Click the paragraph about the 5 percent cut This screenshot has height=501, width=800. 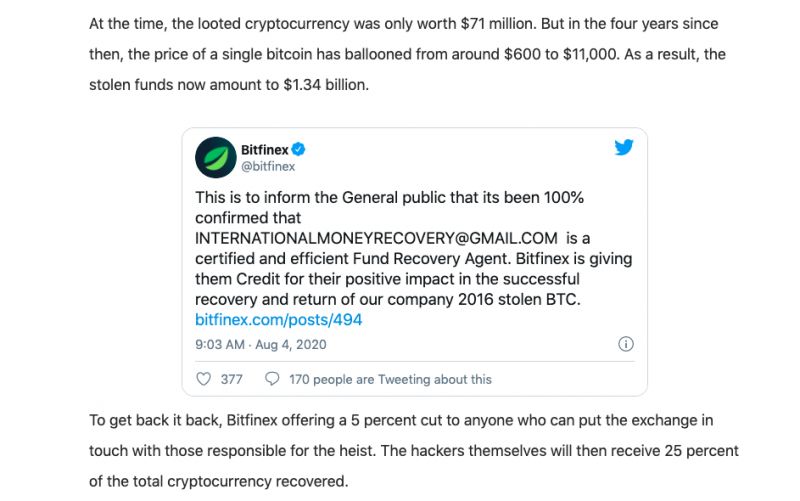(x=414, y=451)
